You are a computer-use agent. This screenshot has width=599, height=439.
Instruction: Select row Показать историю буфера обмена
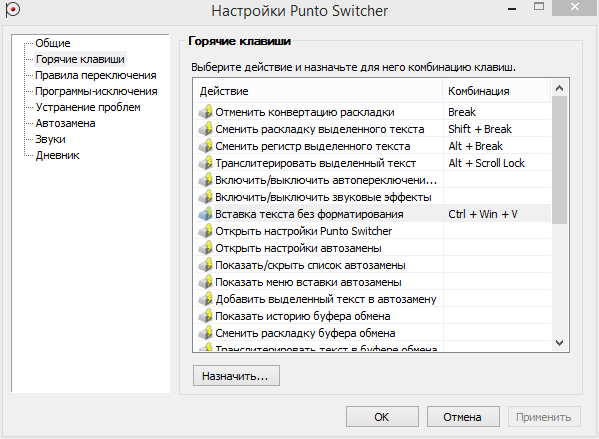372,316
